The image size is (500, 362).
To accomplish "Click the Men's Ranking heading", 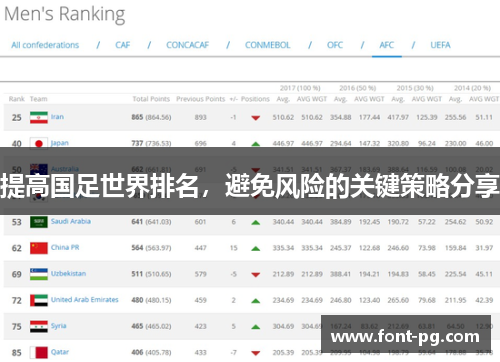I will click(x=65, y=14).
